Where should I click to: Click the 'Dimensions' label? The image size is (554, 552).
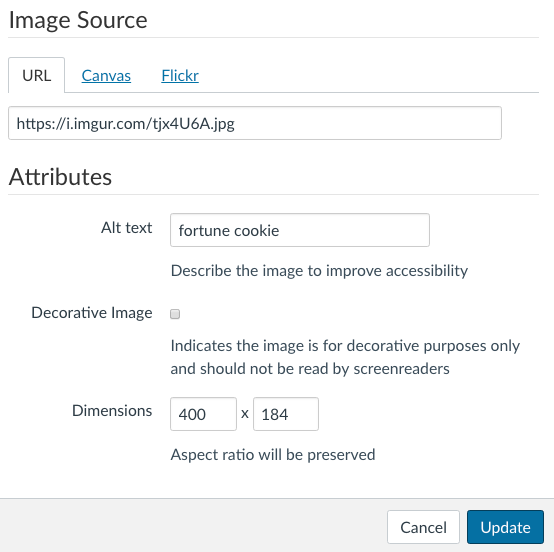pyautogui.click(x=112, y=411)
